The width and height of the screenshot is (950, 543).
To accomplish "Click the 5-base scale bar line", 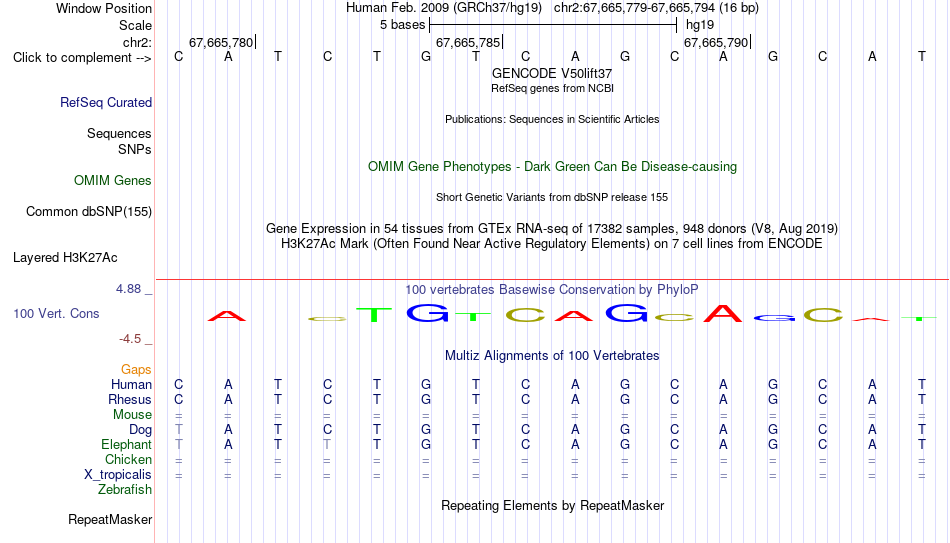I will (553, 25).
